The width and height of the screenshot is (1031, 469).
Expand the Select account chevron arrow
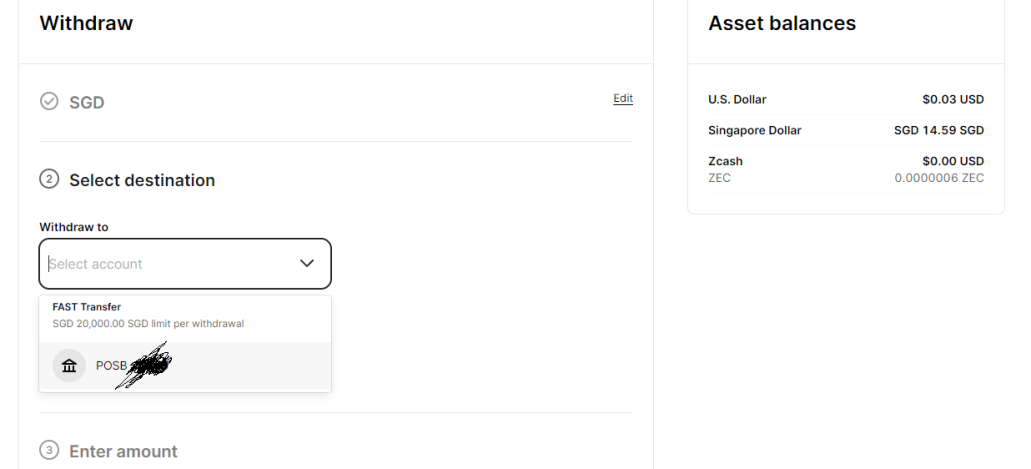pos(306,263)
